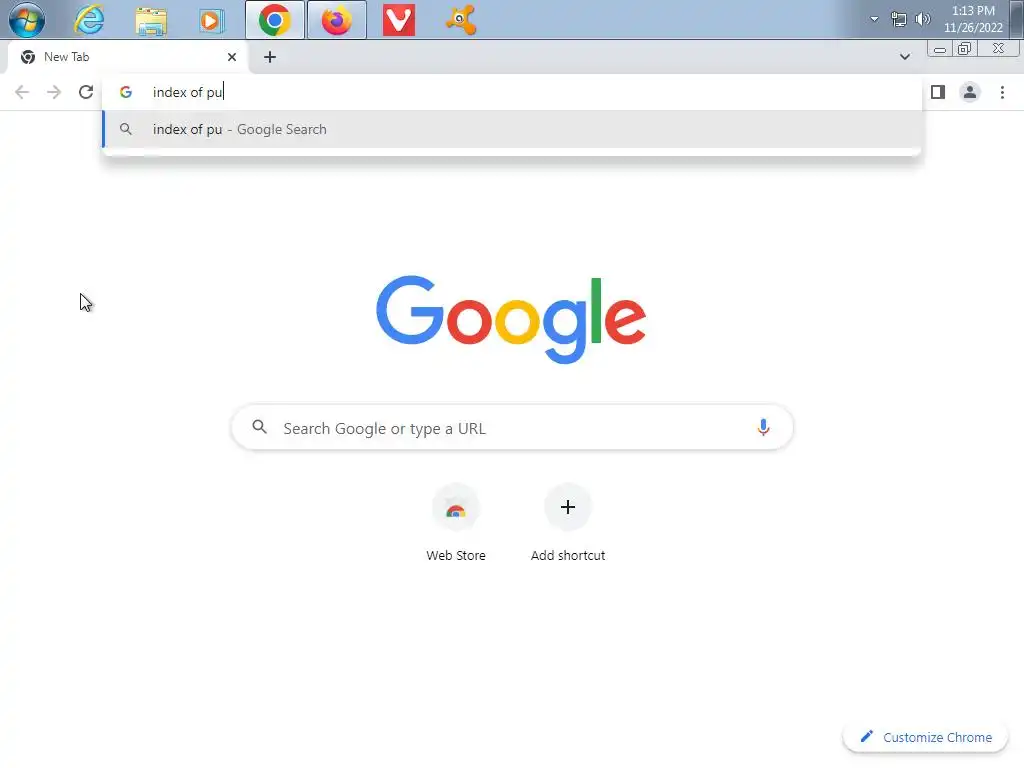Go forward with the forward arrow
This screenshot has width=1024, height=768.
click(54, 92)
